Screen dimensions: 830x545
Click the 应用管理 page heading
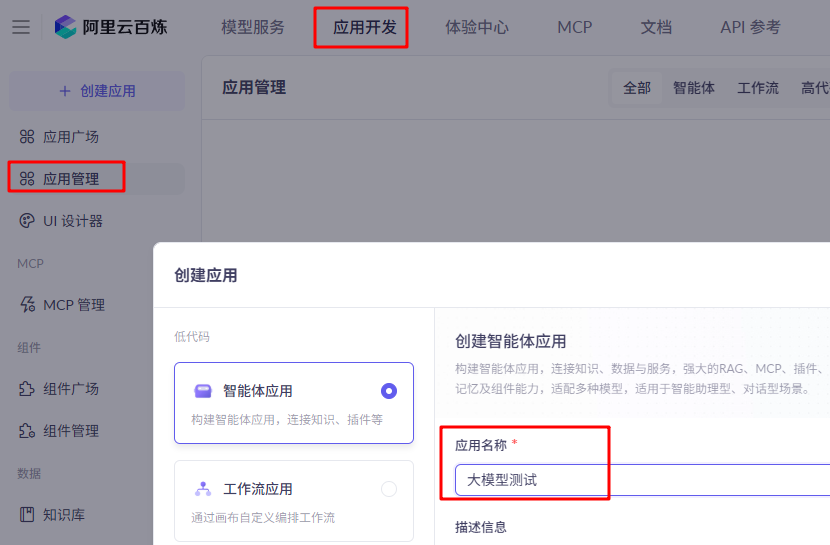pos(254,87)
